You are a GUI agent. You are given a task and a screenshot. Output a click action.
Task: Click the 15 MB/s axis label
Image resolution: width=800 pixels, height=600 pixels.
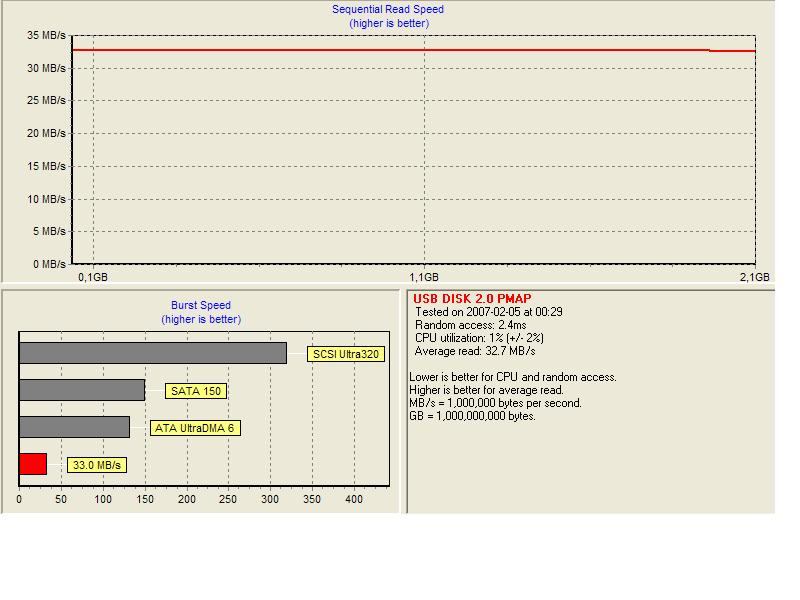(x=46, y=166)
